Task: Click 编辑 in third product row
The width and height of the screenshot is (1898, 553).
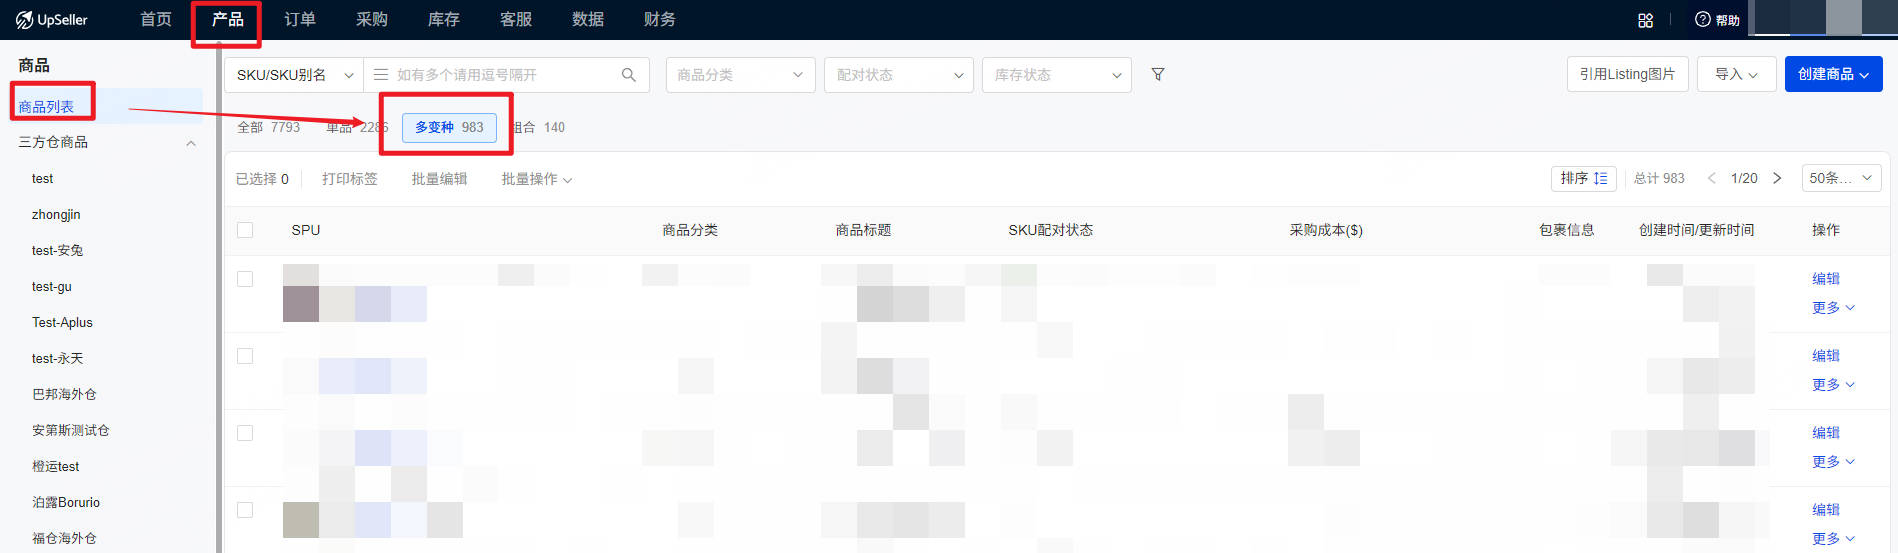Action: click(x=1826, y=433)
